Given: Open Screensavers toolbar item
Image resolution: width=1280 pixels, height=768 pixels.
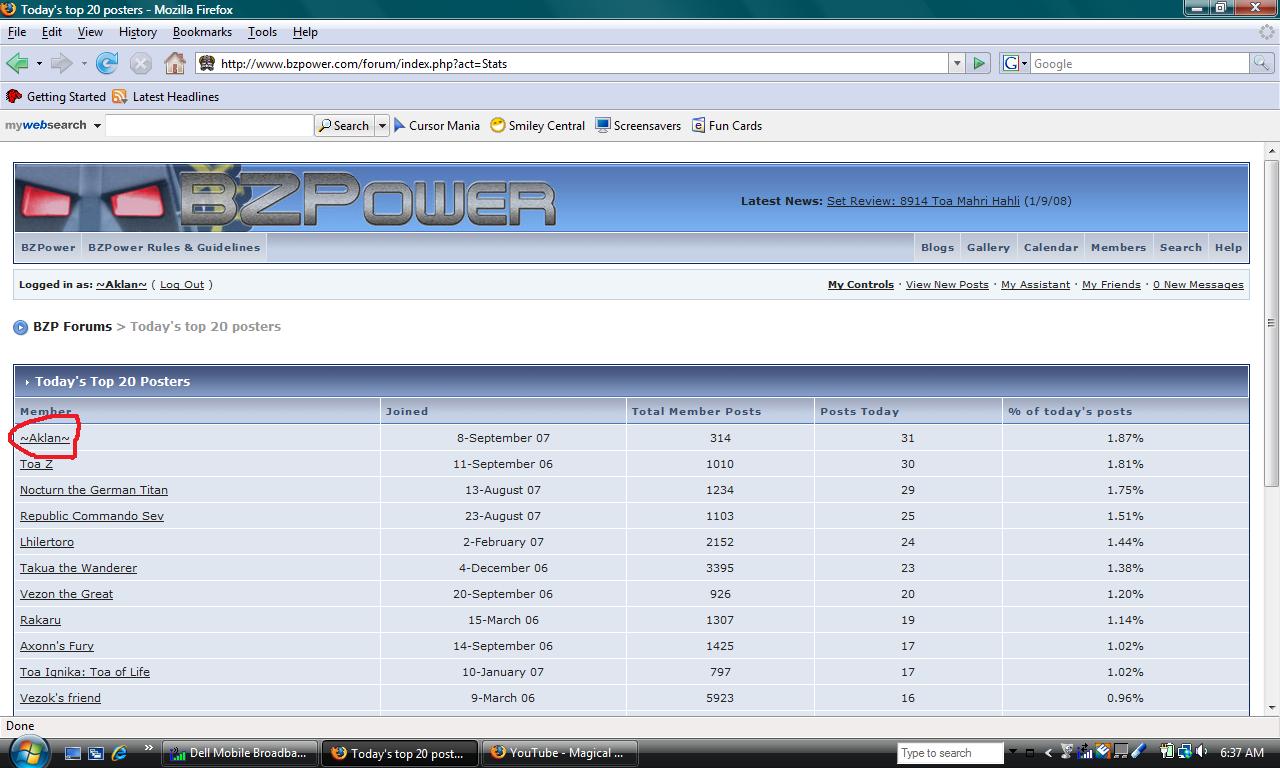Looking at the screenshot, I should [x=638, y=126].
